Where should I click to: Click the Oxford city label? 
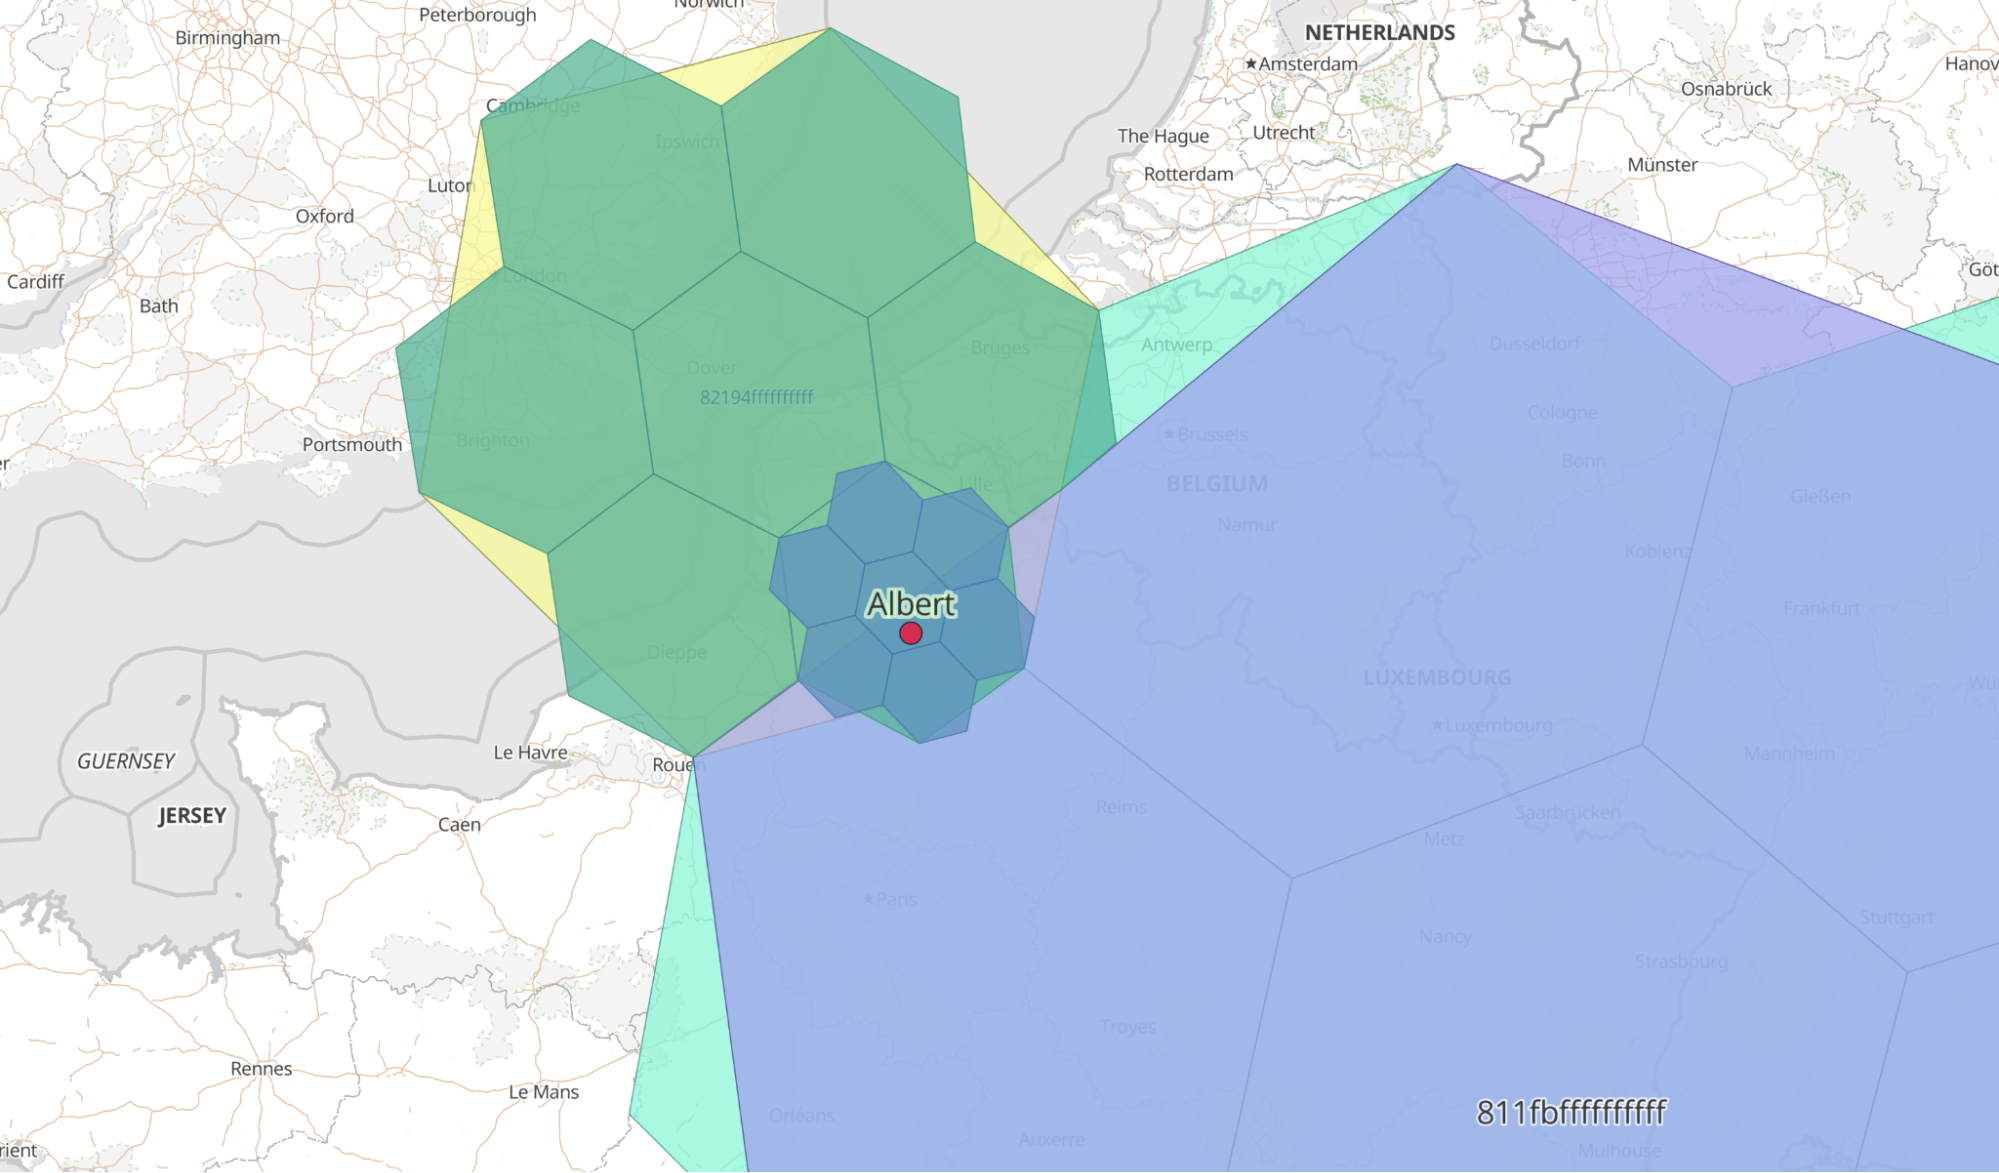pyautogui.click(x=324, y=216)
